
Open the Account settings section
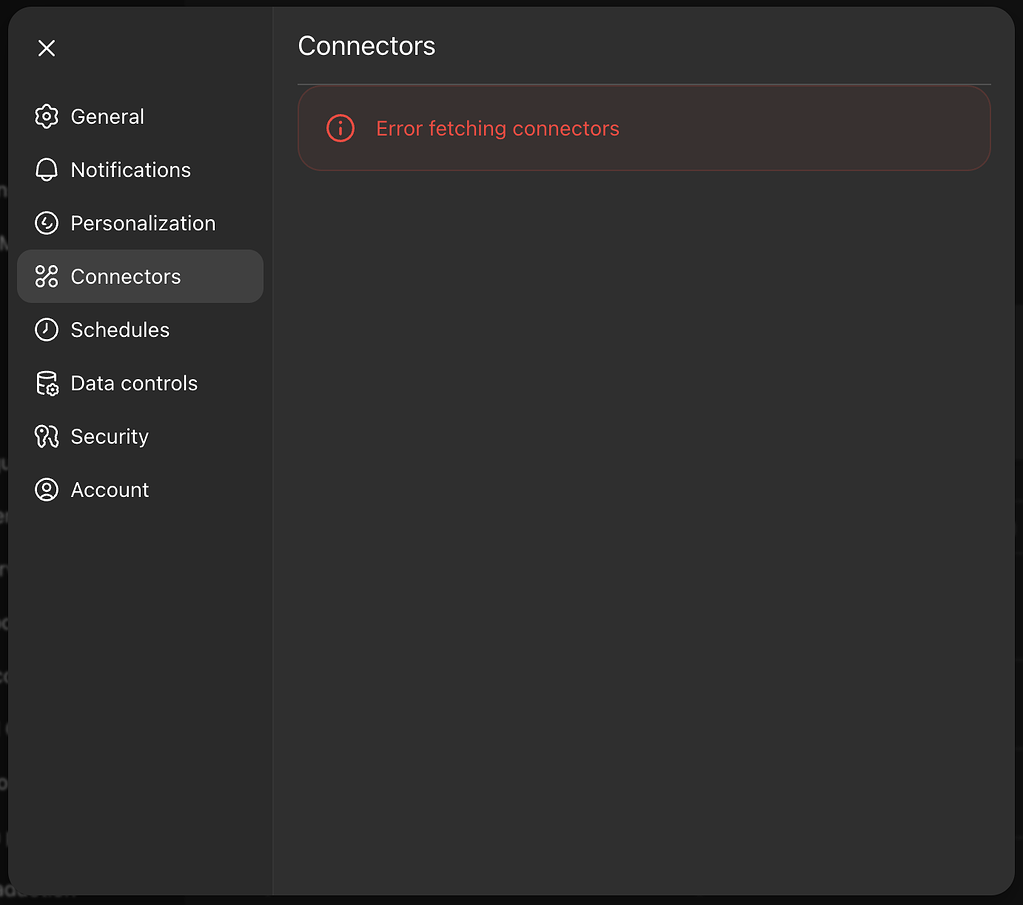click(109, 489)
